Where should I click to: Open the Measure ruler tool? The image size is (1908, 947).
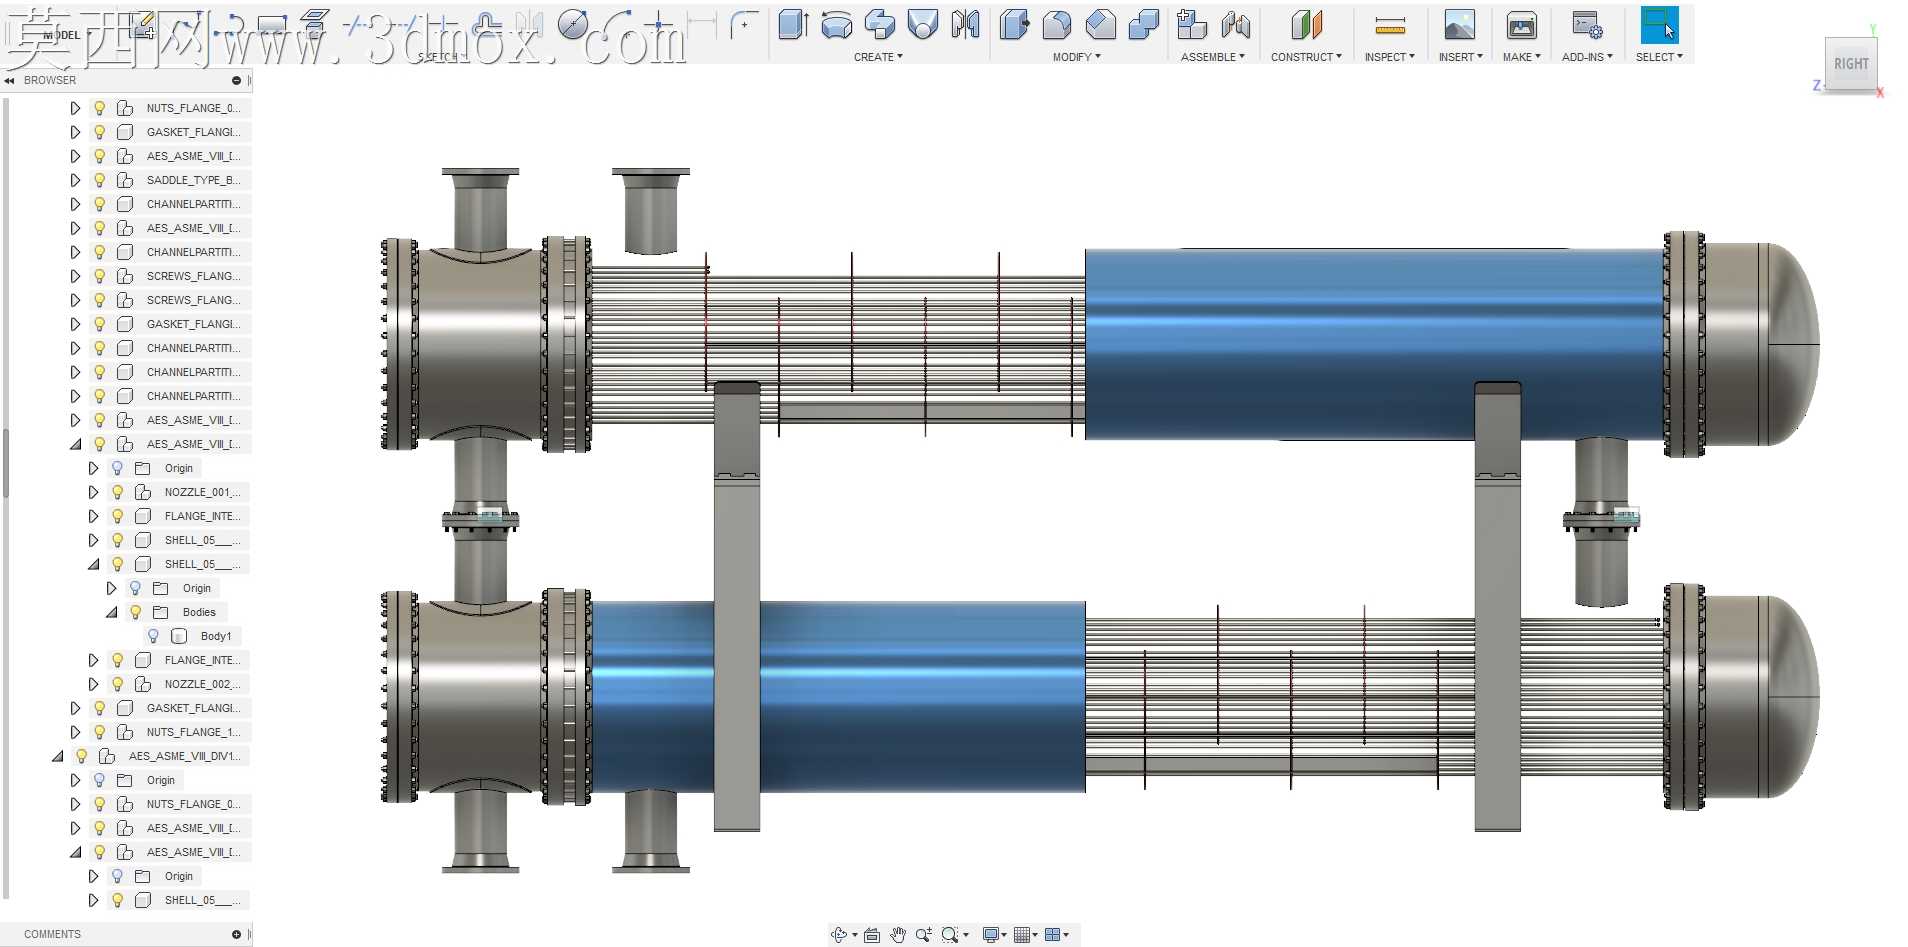pos(1390,26)
